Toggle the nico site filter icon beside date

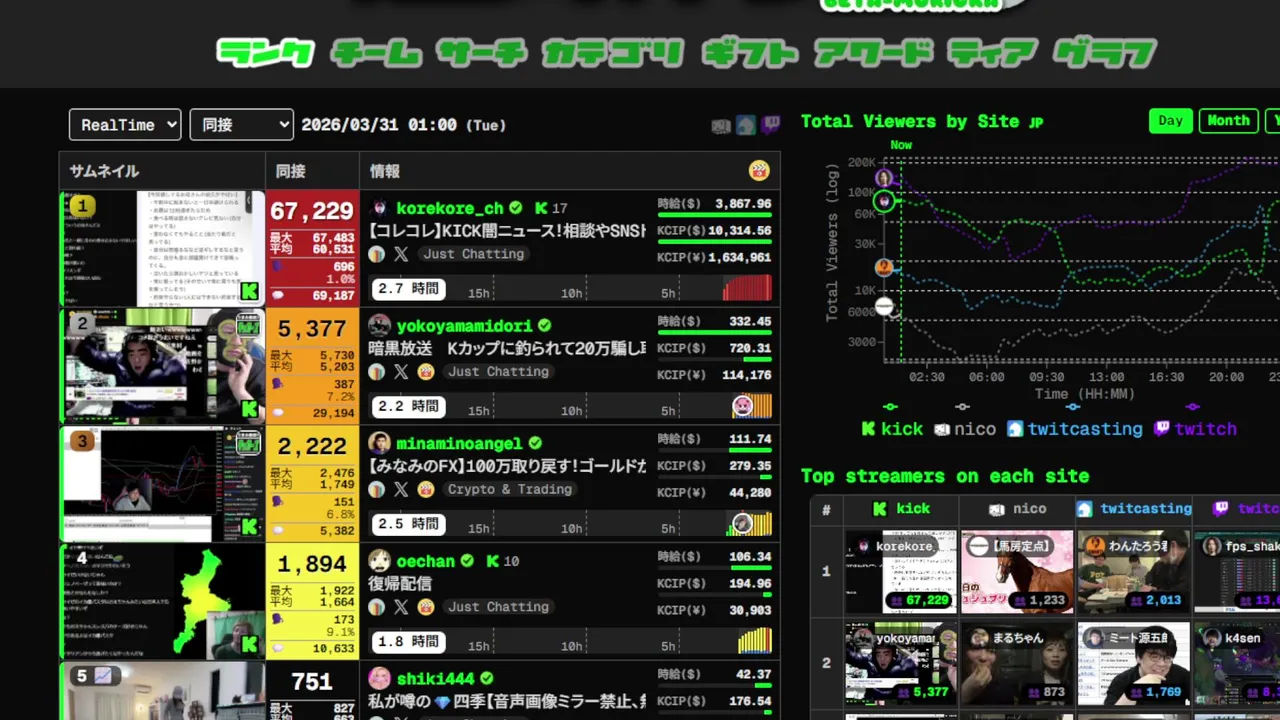[721, 125]
